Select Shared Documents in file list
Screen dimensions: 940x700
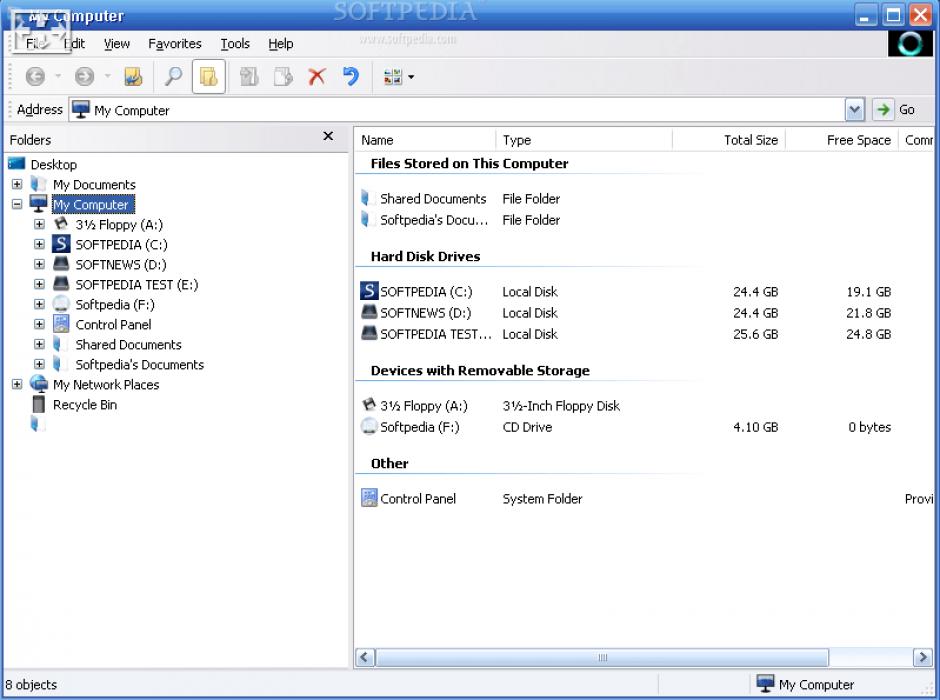point(433,199)
